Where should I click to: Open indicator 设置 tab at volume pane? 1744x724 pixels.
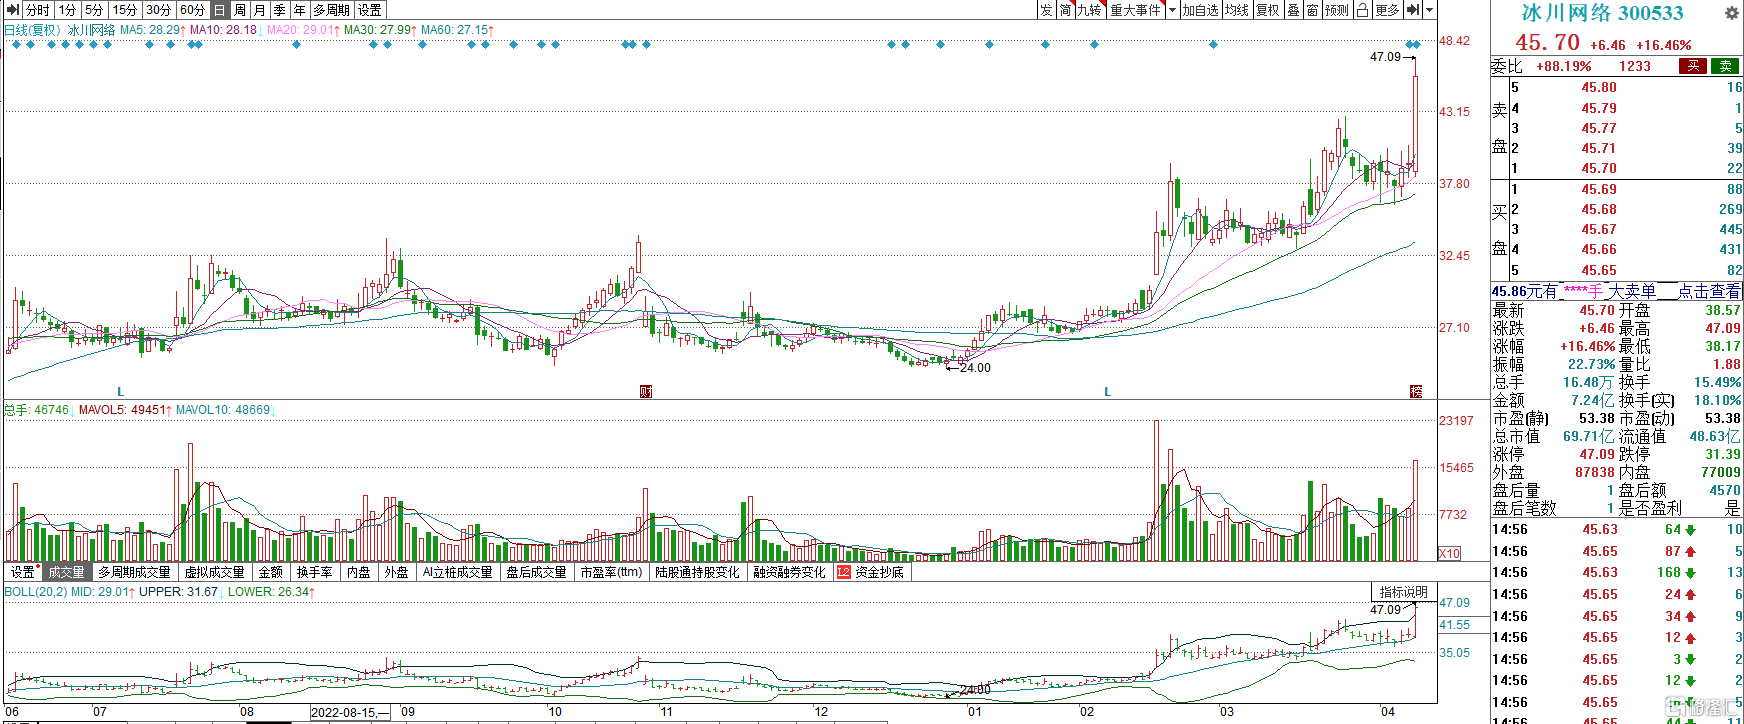point(22,572)
